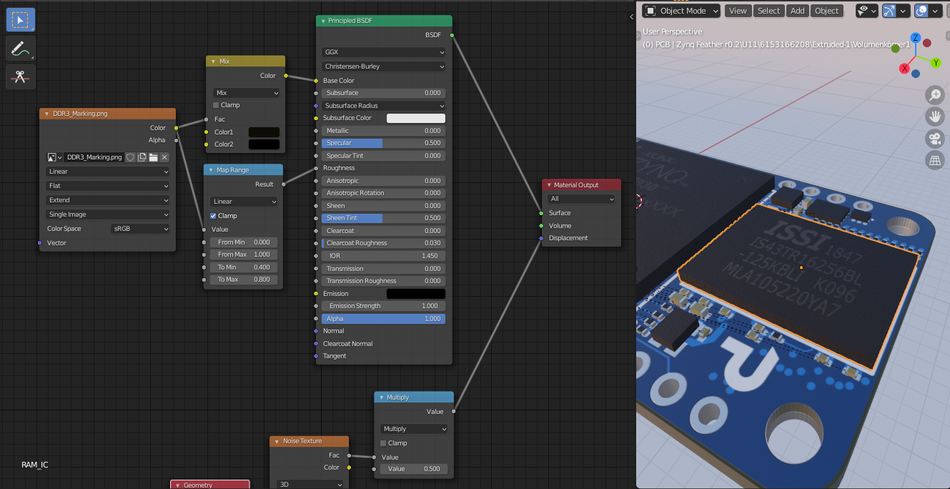Viewport: 950px width, 489px height.
Task: Click the Y axis on navigation gizmo
Action: click(x=935, y=62)
